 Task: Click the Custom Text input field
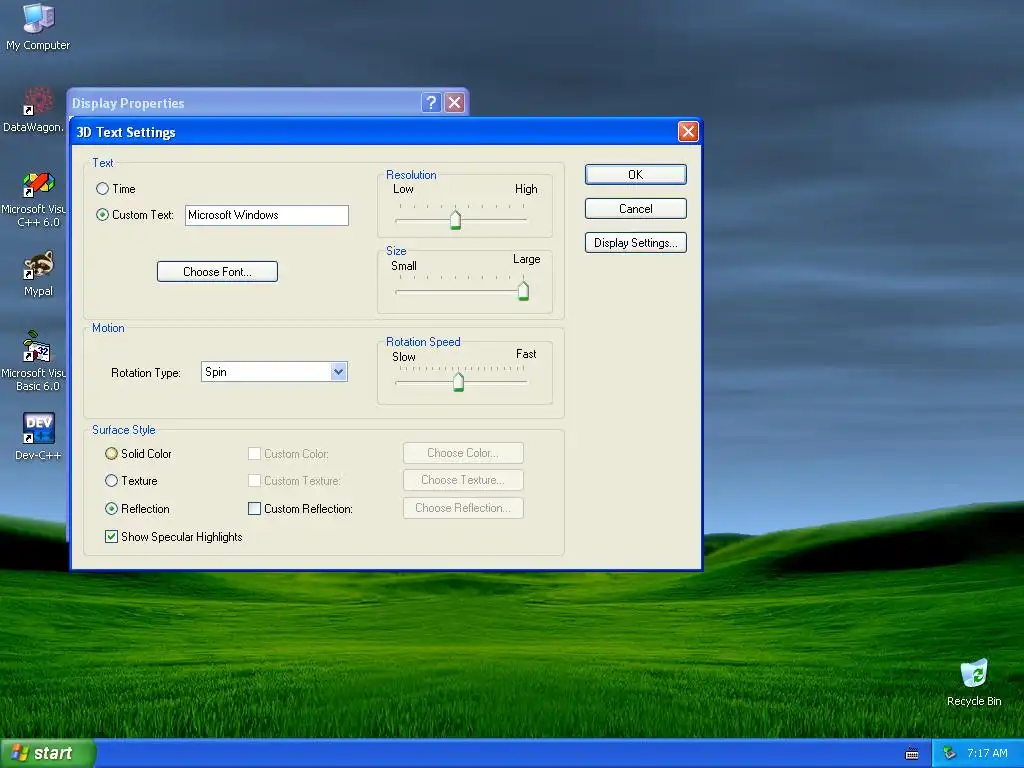point(266,215)
